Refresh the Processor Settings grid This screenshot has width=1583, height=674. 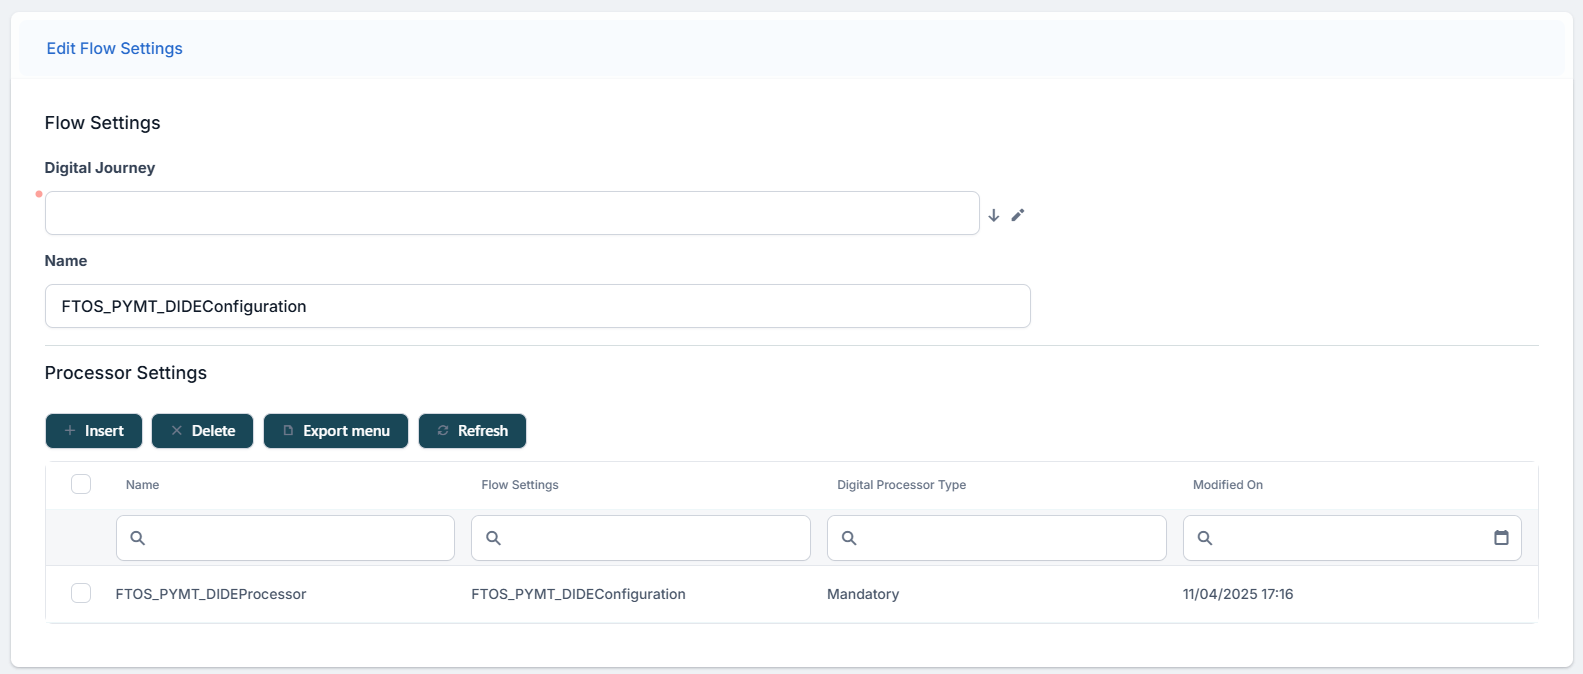click(472, 431)
